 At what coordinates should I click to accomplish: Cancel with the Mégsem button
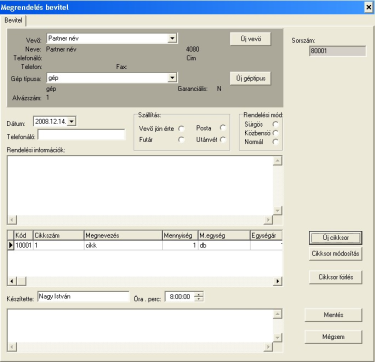[333, 337]
